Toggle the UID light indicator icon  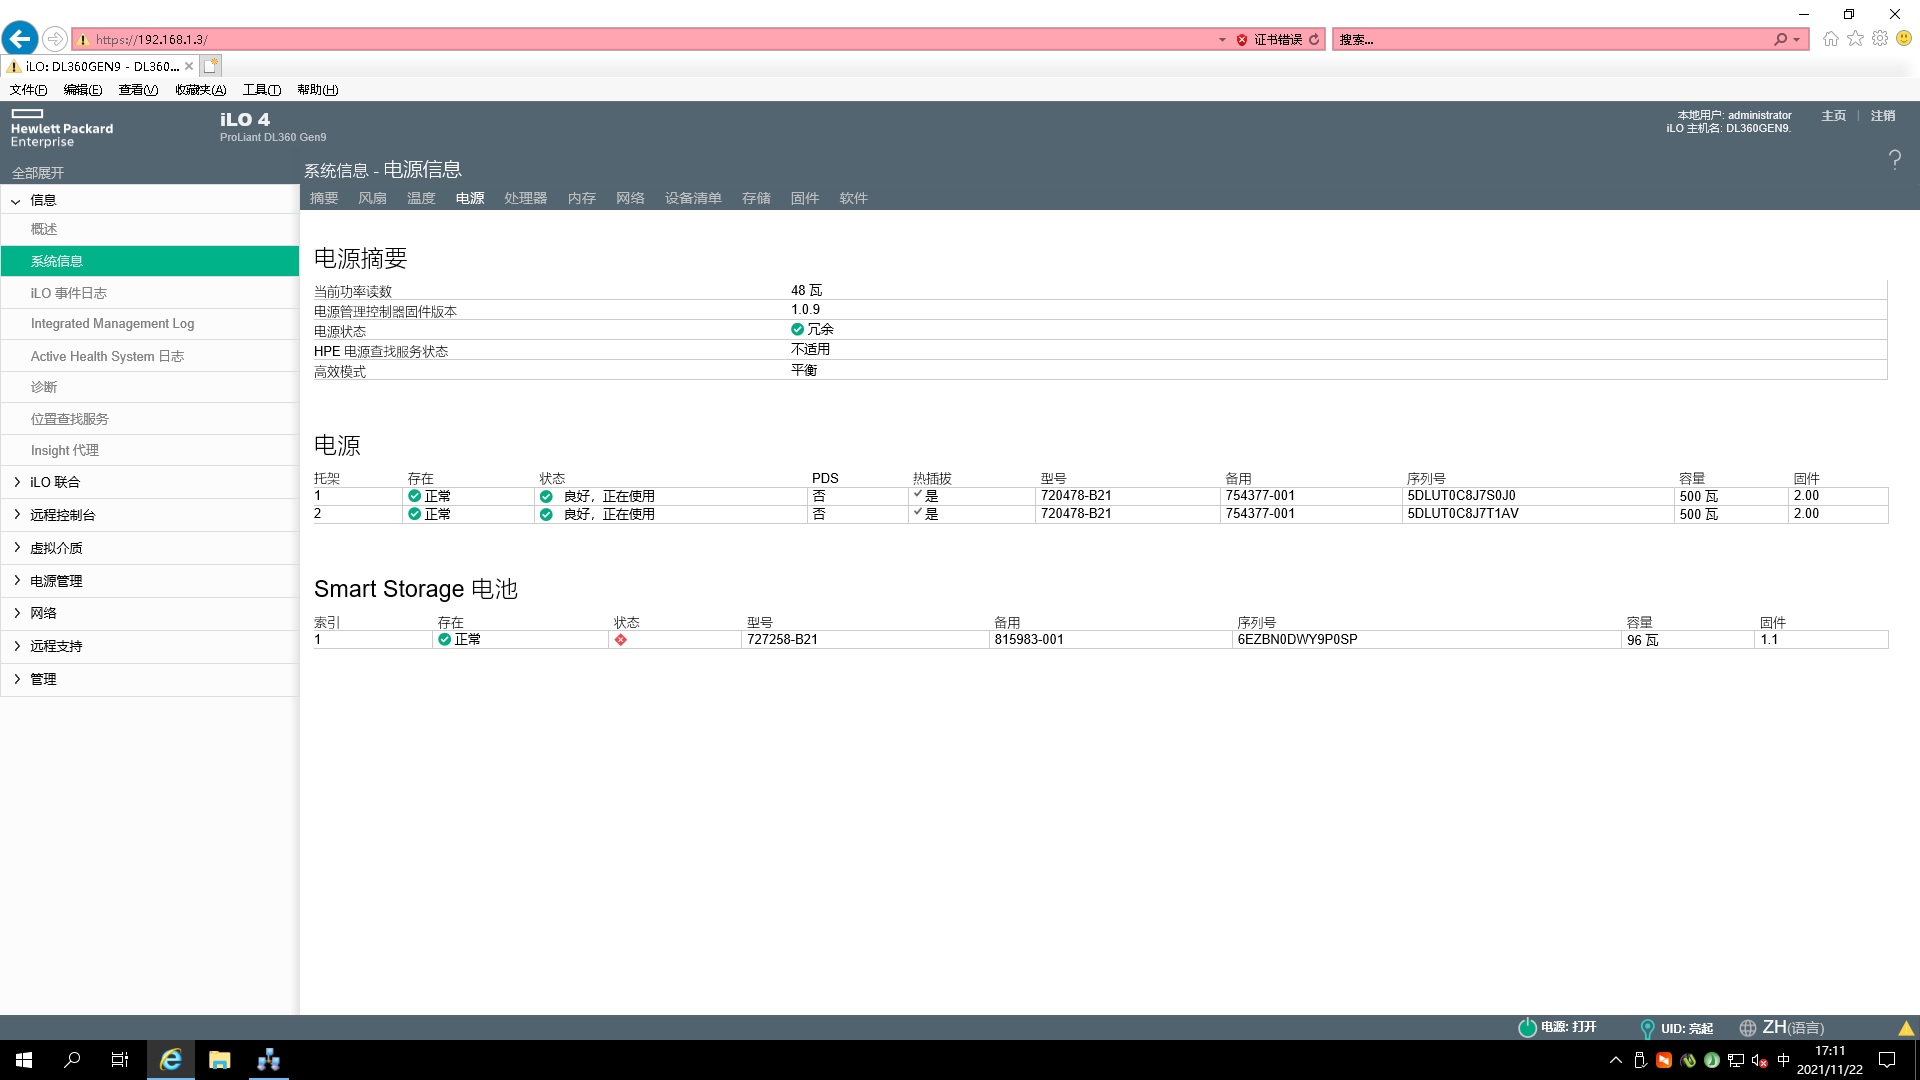tap(1647, 1028)
